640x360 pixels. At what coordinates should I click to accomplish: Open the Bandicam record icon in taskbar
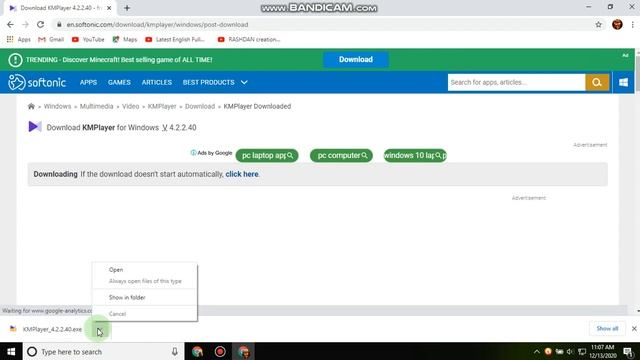click(x=220, y=351)
